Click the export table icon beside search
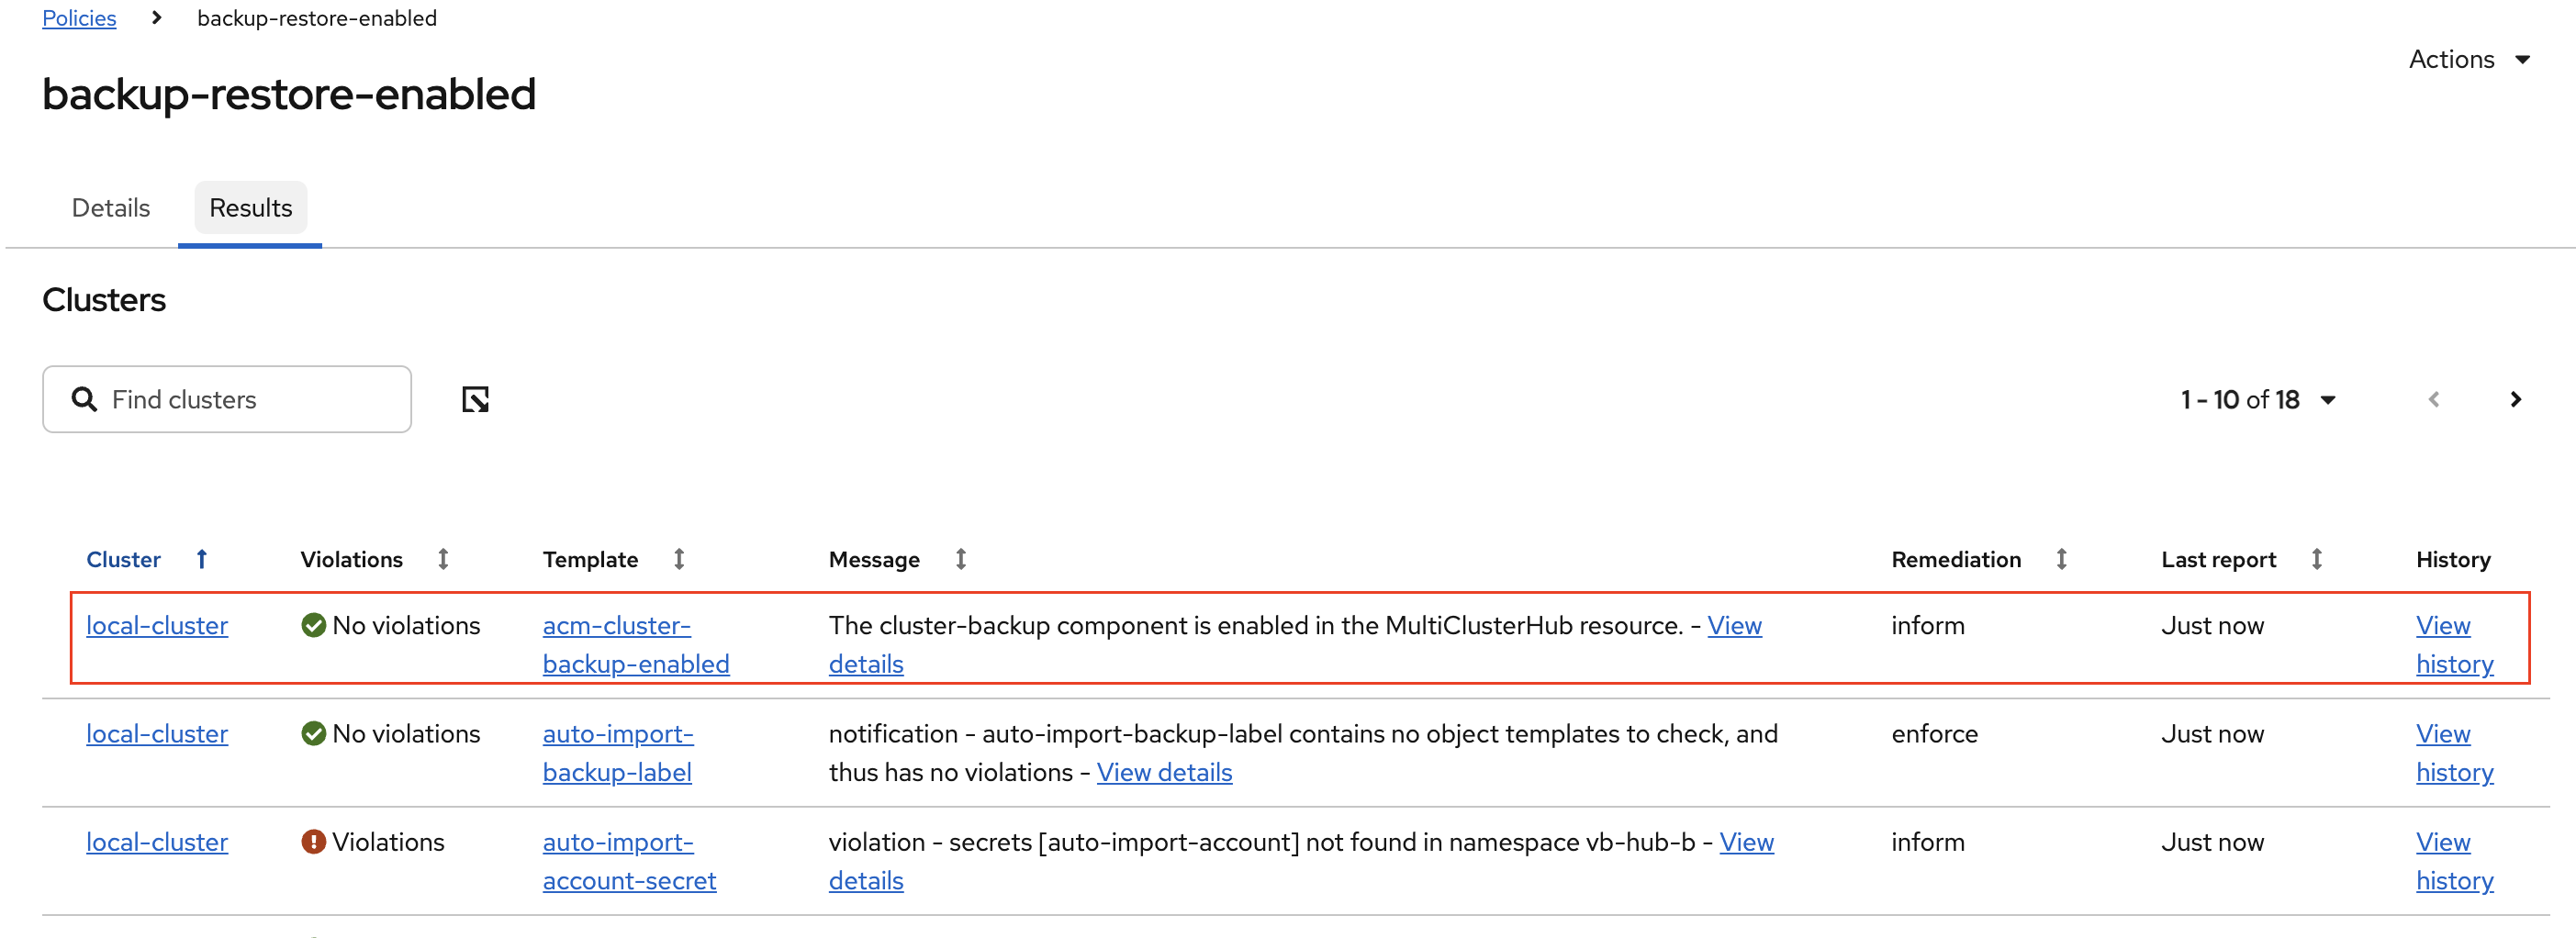The width and height of the screenshot is (2576, 938). coord(475,400)
